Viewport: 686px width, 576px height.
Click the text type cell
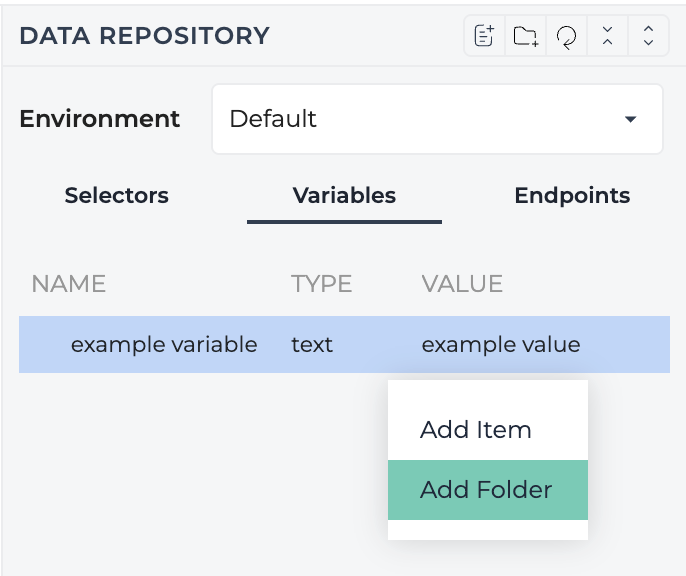312,345
